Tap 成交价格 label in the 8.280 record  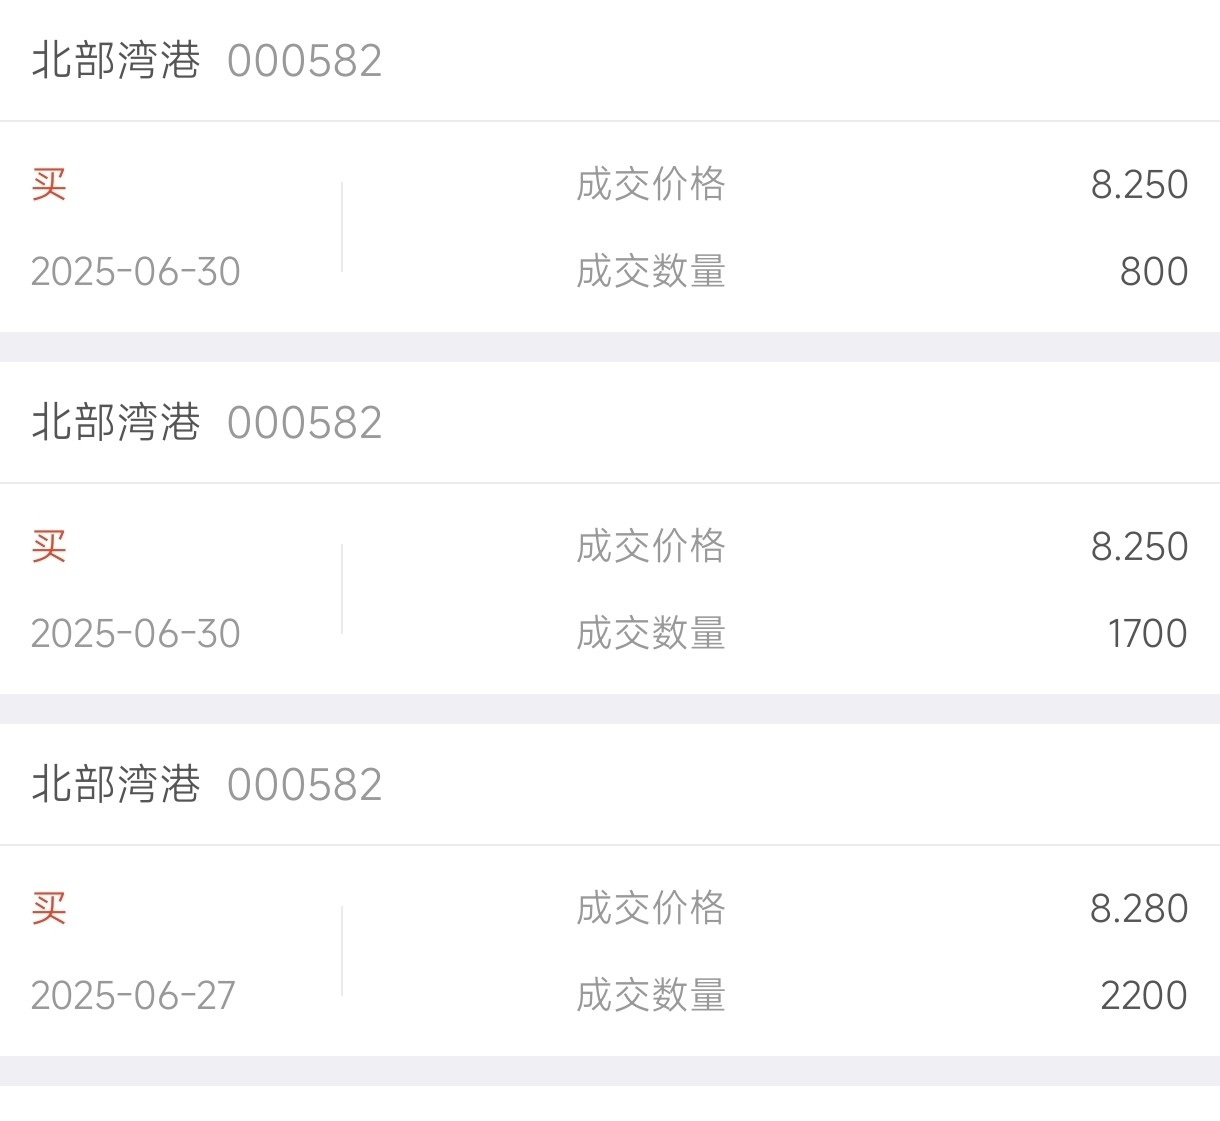(651, 908)
